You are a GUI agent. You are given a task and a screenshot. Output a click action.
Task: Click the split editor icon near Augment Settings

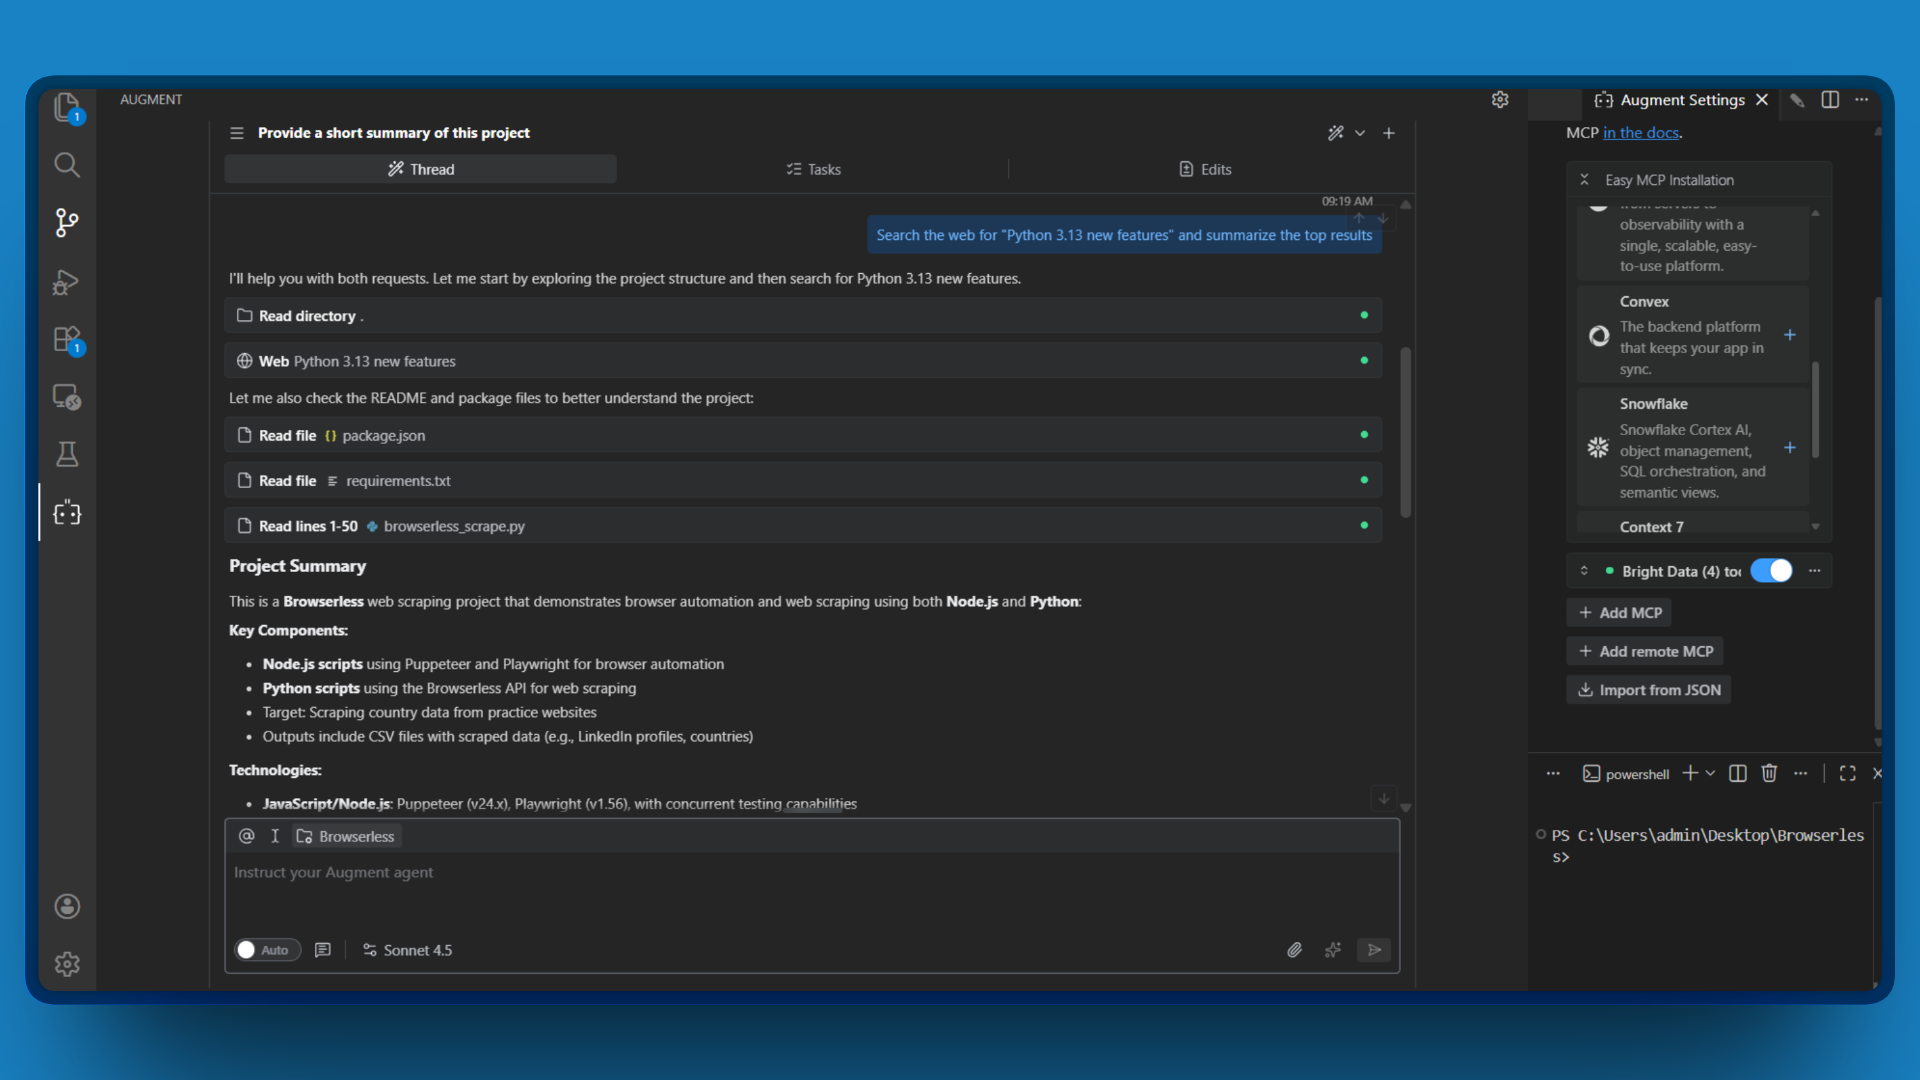click(1830, 100)
